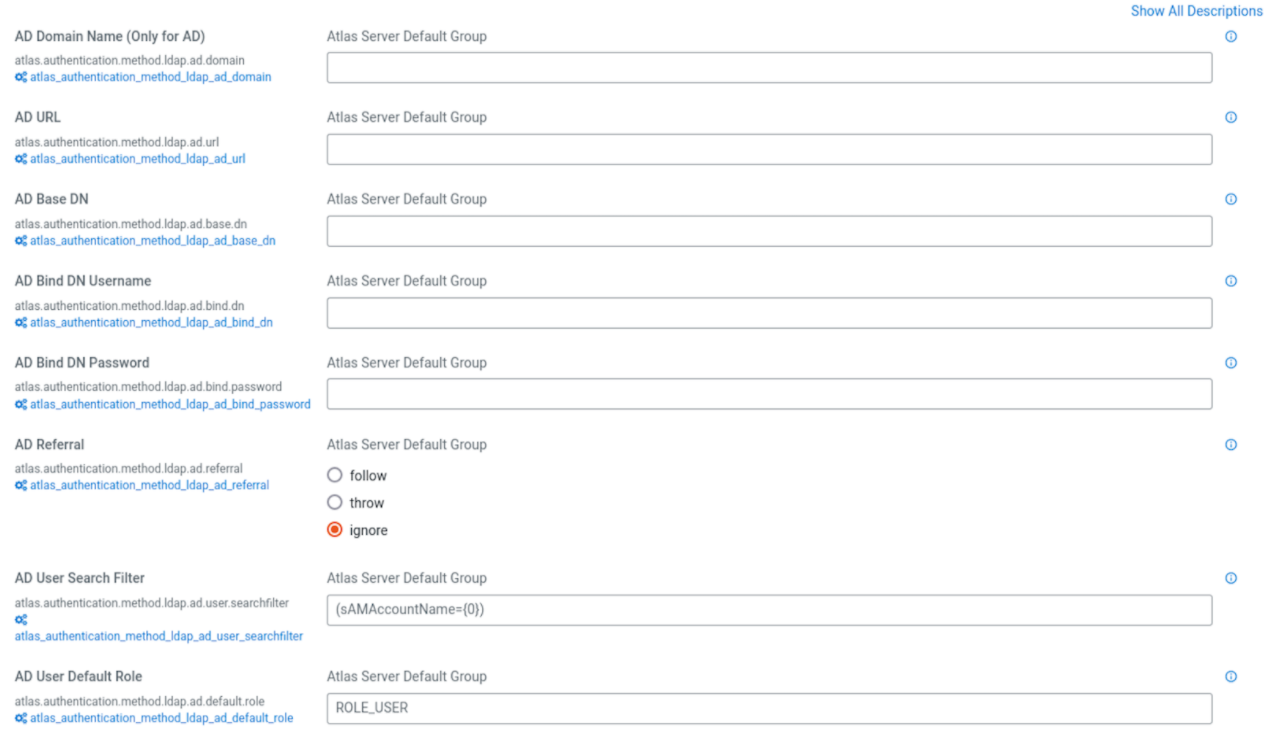Select the 'follow' referral option
Screen dimensions: 1272x740
tap(335, 475)
